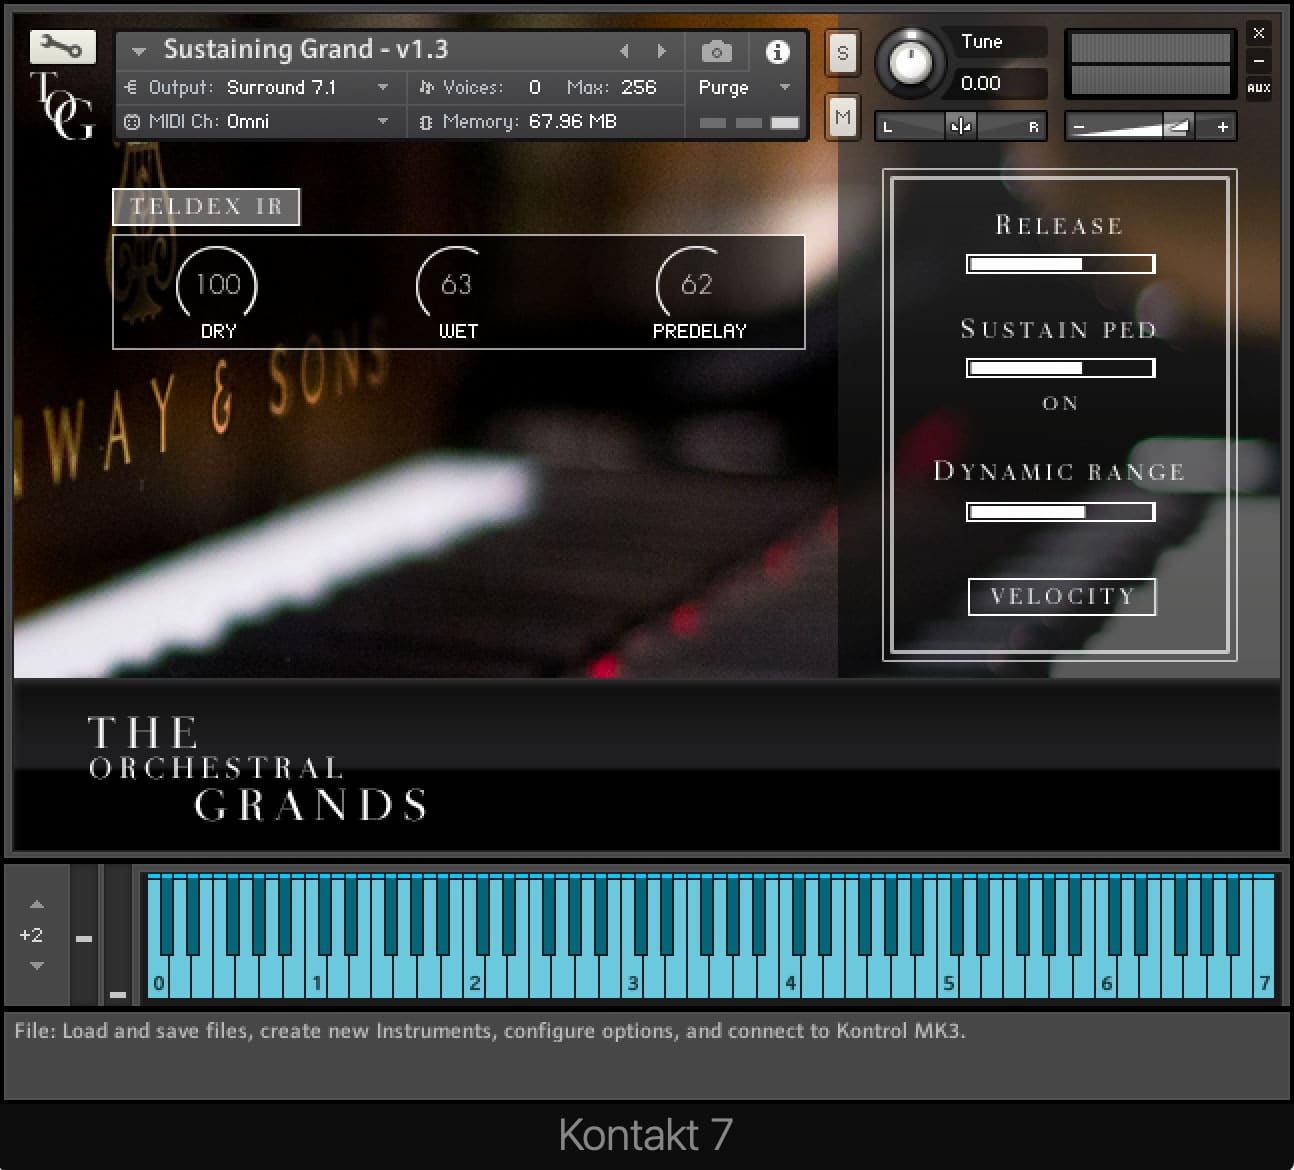Click the Memory 67.96 MB readout

(x=573, y=122)
